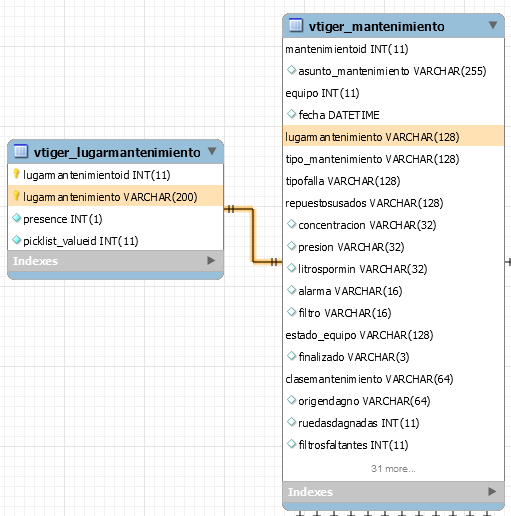Click the picklist_valueid column diamond icon

16,240
